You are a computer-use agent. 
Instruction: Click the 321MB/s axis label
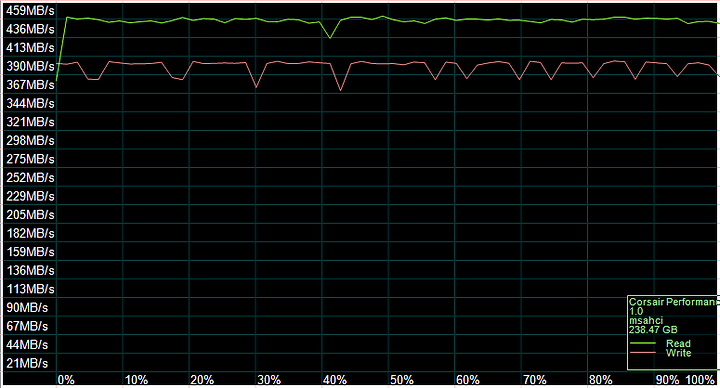click(x=30, y=122)
